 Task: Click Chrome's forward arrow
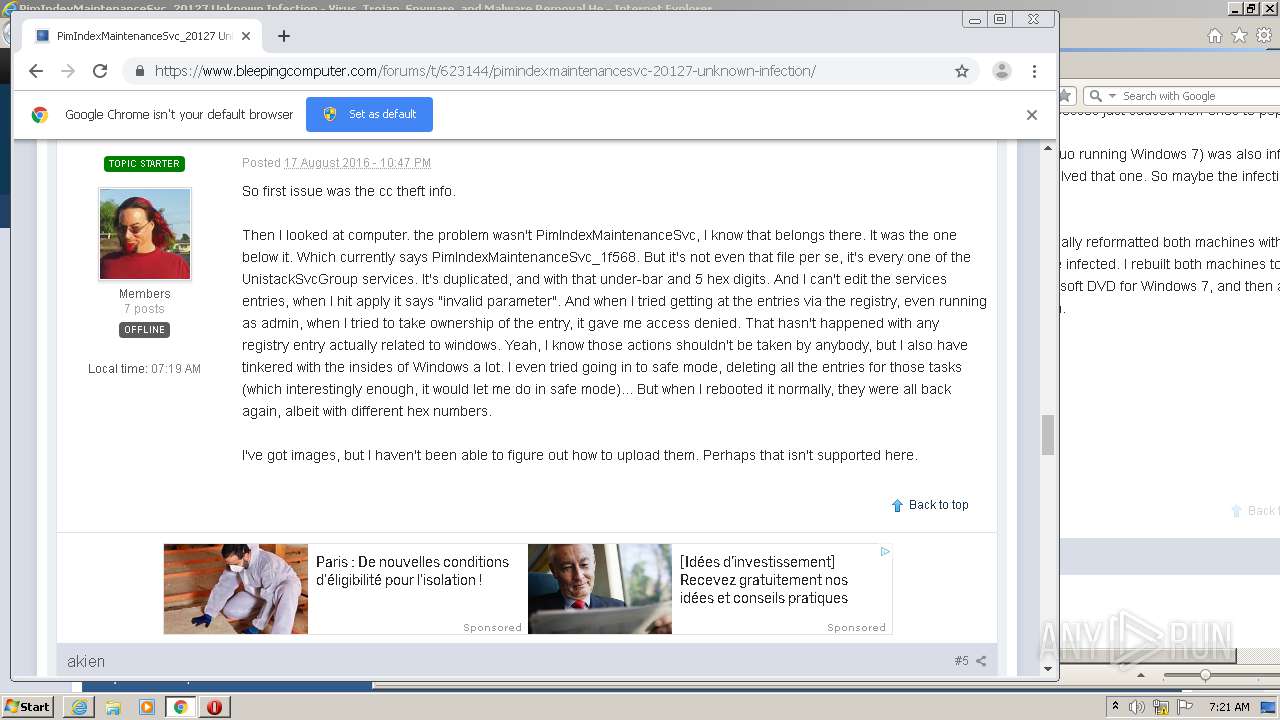click(68, 71)
